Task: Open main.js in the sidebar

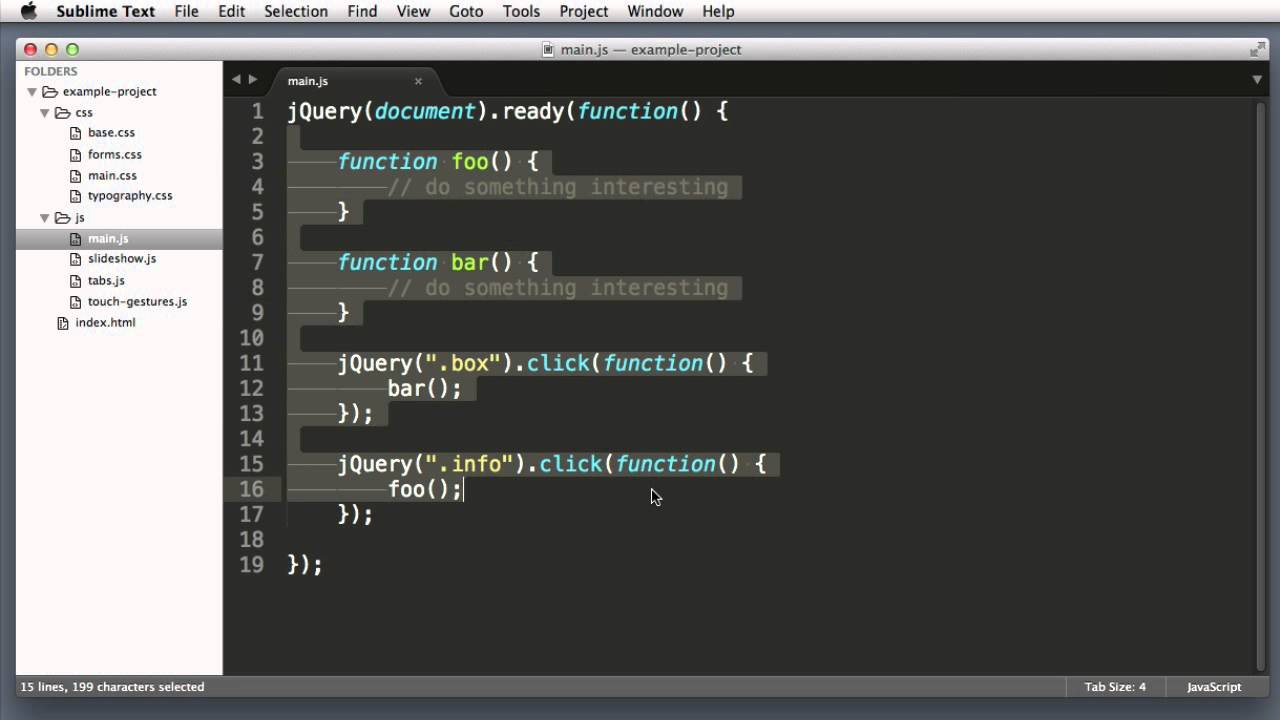Action: pyautogui.click(x=108, y=239)
